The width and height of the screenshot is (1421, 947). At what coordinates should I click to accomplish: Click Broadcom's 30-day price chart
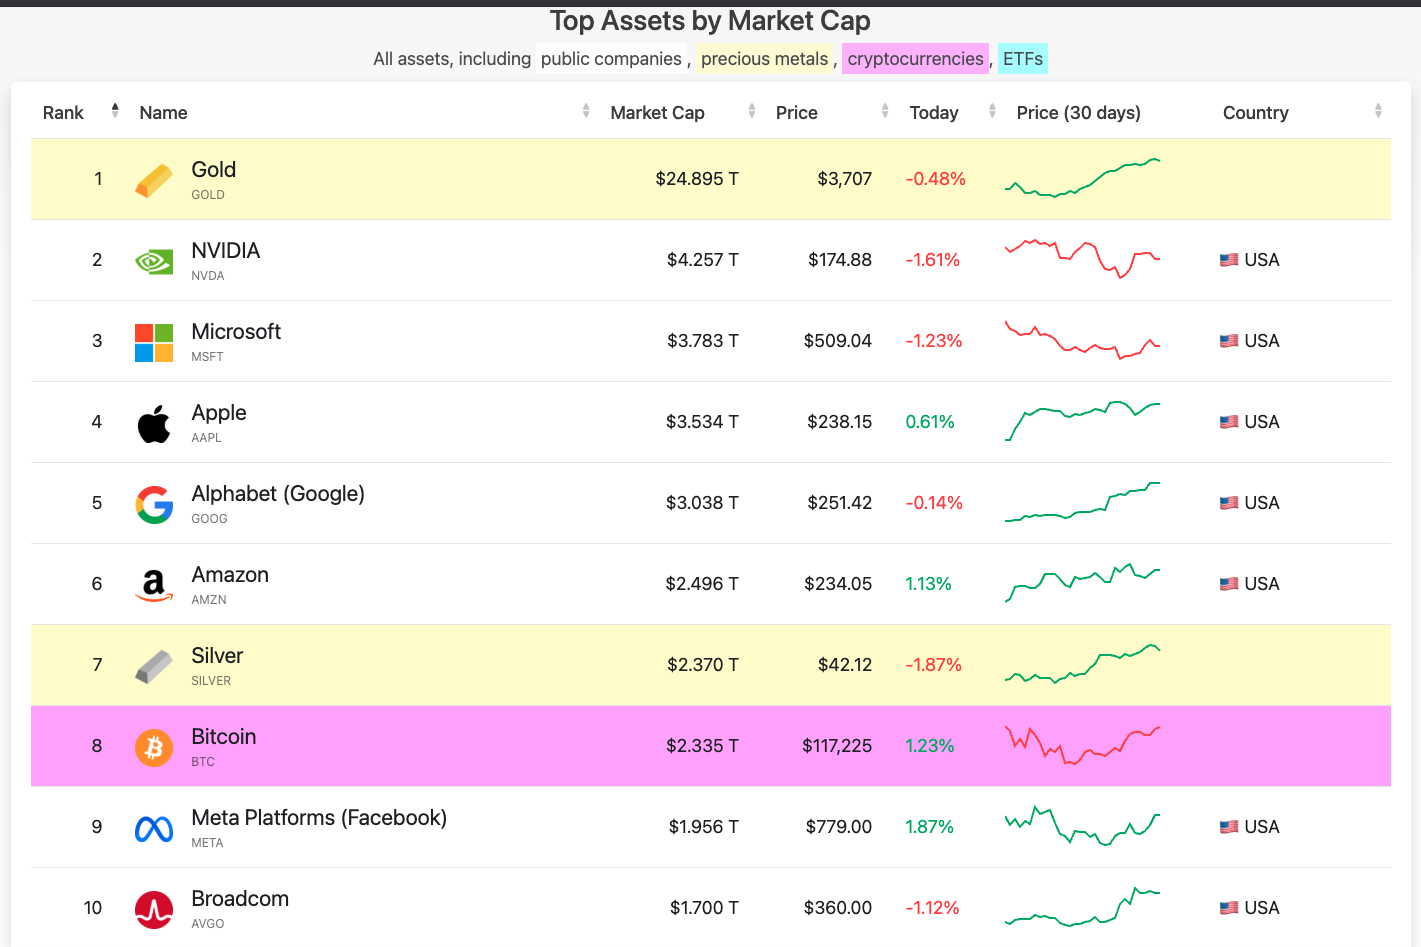(x=1082, y=907)
